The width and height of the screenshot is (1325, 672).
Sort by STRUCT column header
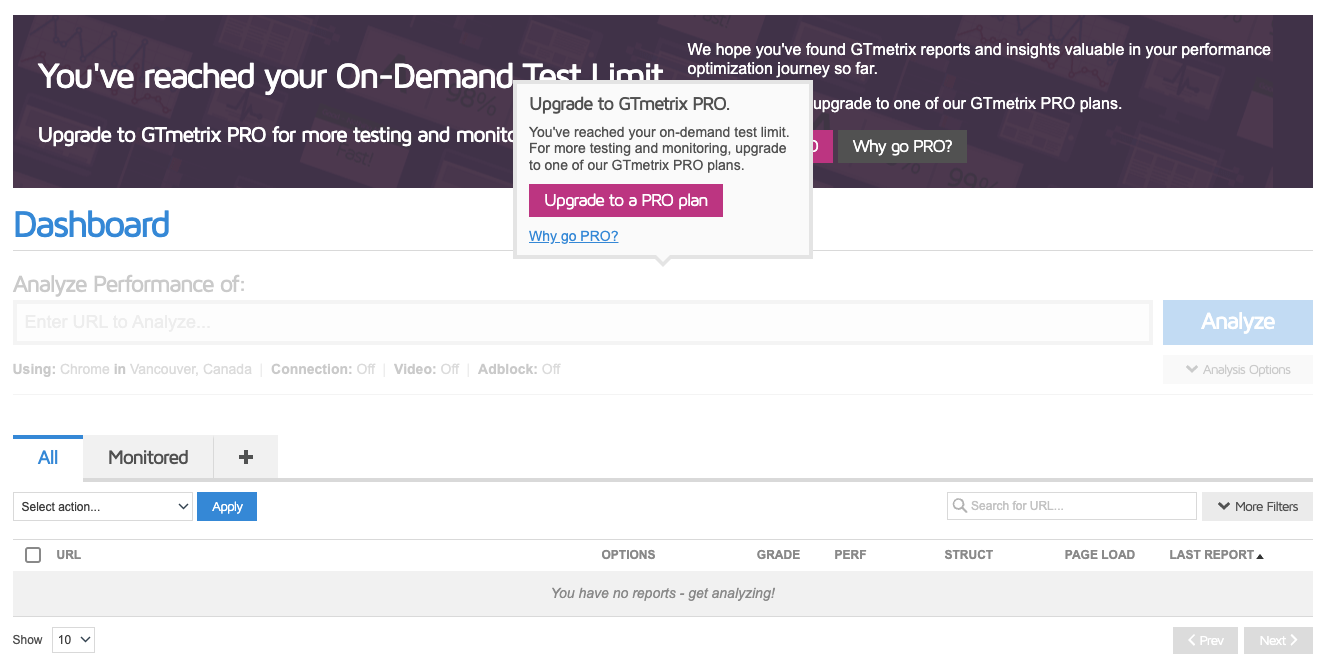point(968,555)
